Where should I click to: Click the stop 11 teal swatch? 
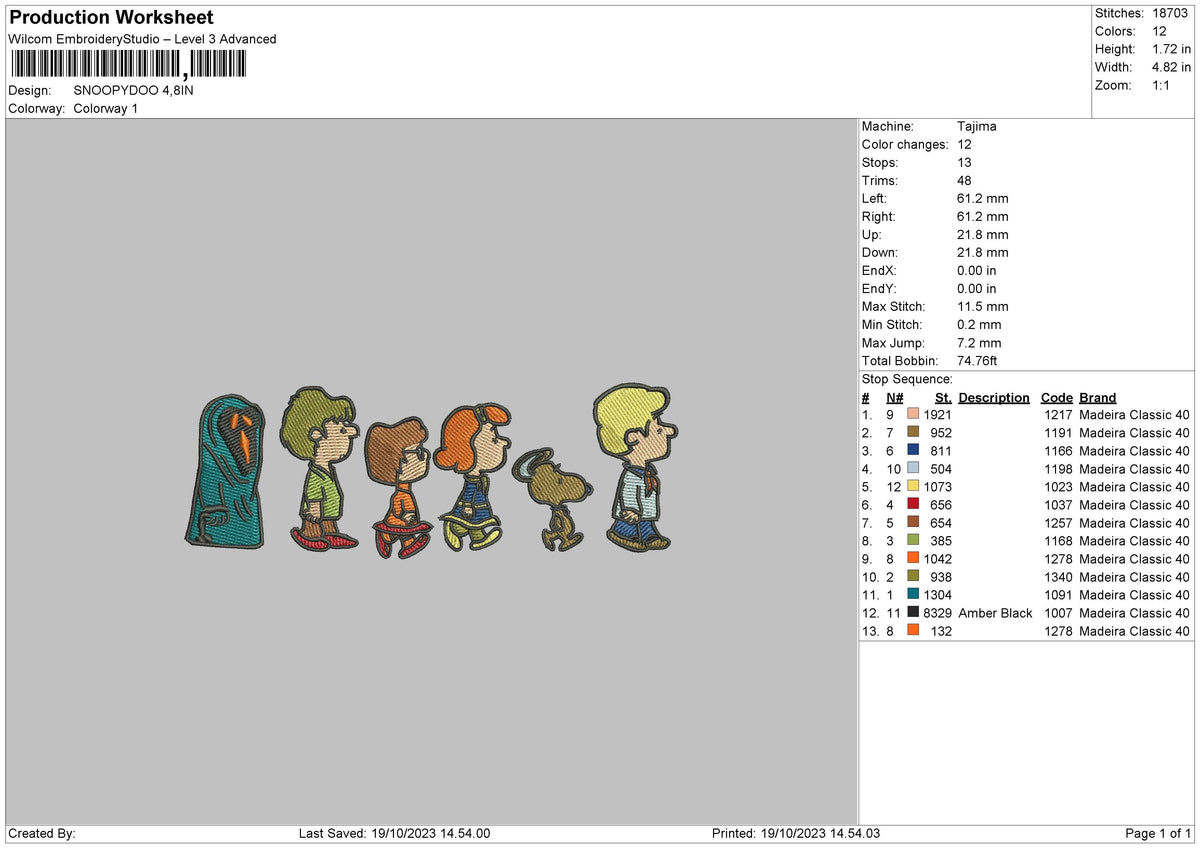[913, 594]
